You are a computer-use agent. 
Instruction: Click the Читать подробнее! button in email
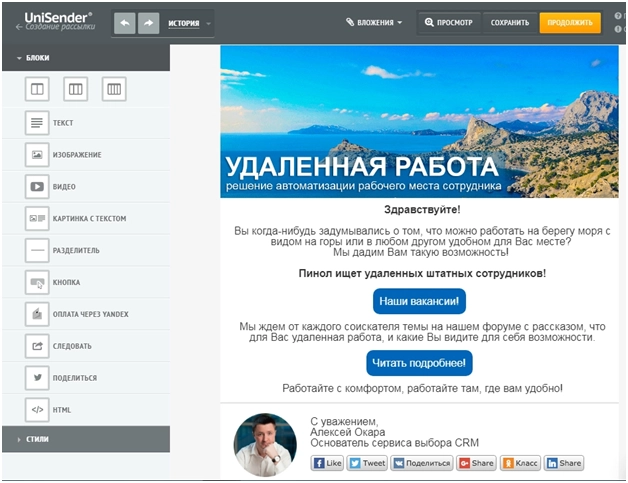[419, 363]
